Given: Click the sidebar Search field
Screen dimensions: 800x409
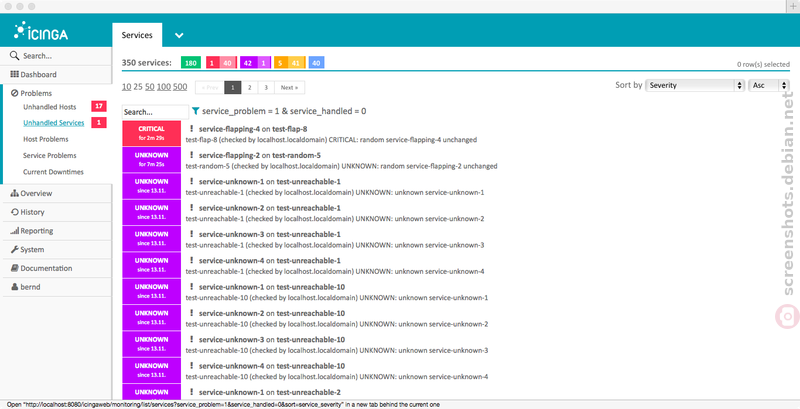Looking at the screenshot, I should tap(56, 56).
